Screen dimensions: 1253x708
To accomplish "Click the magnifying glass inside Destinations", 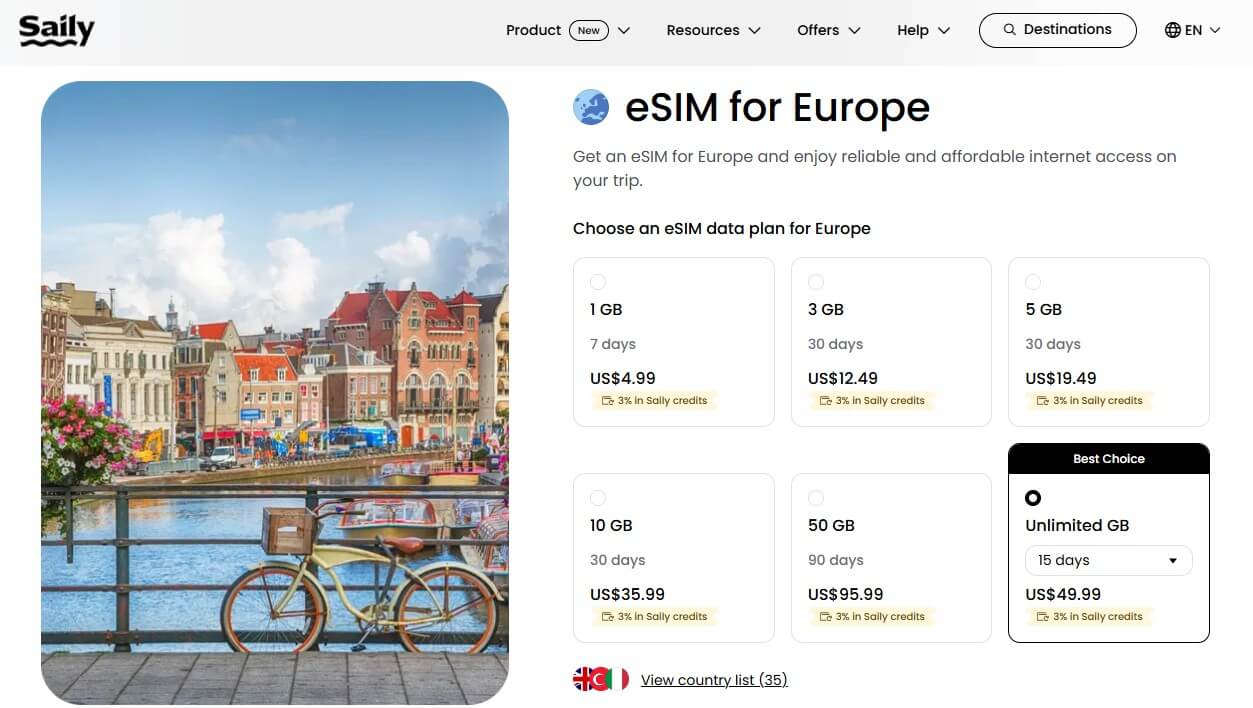I will (x=1008, y=30).
